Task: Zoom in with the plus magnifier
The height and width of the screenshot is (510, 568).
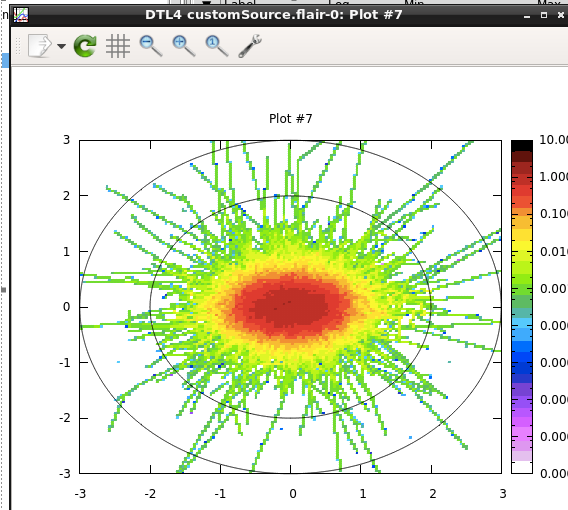Action: click(x=184, y=46)
